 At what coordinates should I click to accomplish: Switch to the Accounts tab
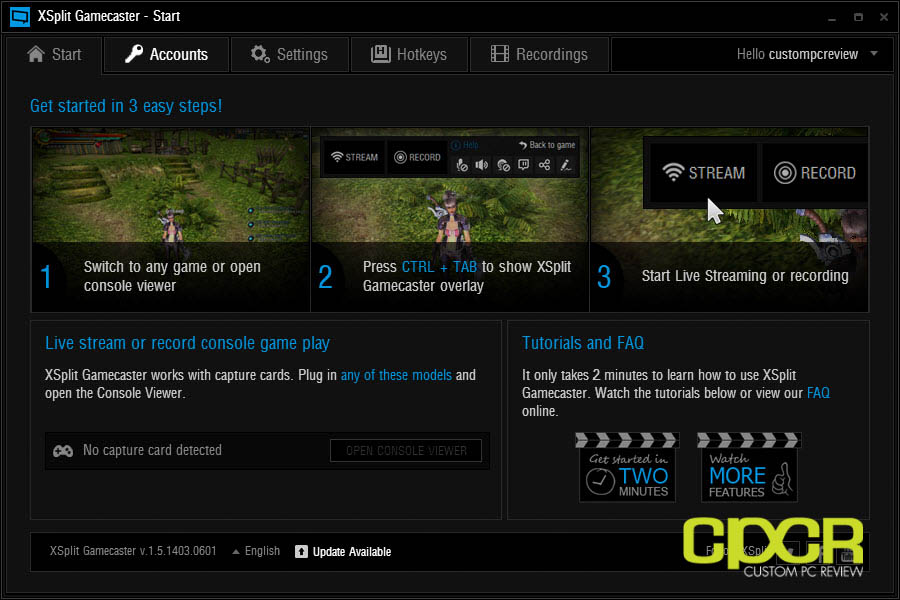tap(166, 55)
